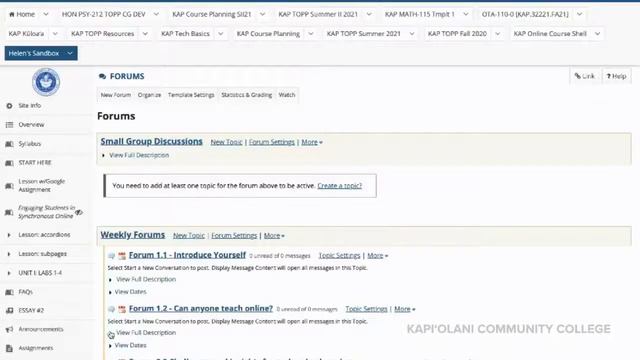This screenshot has height=360, width=640.
Task: Click the FAQs lesson icon
Action: 9,292
